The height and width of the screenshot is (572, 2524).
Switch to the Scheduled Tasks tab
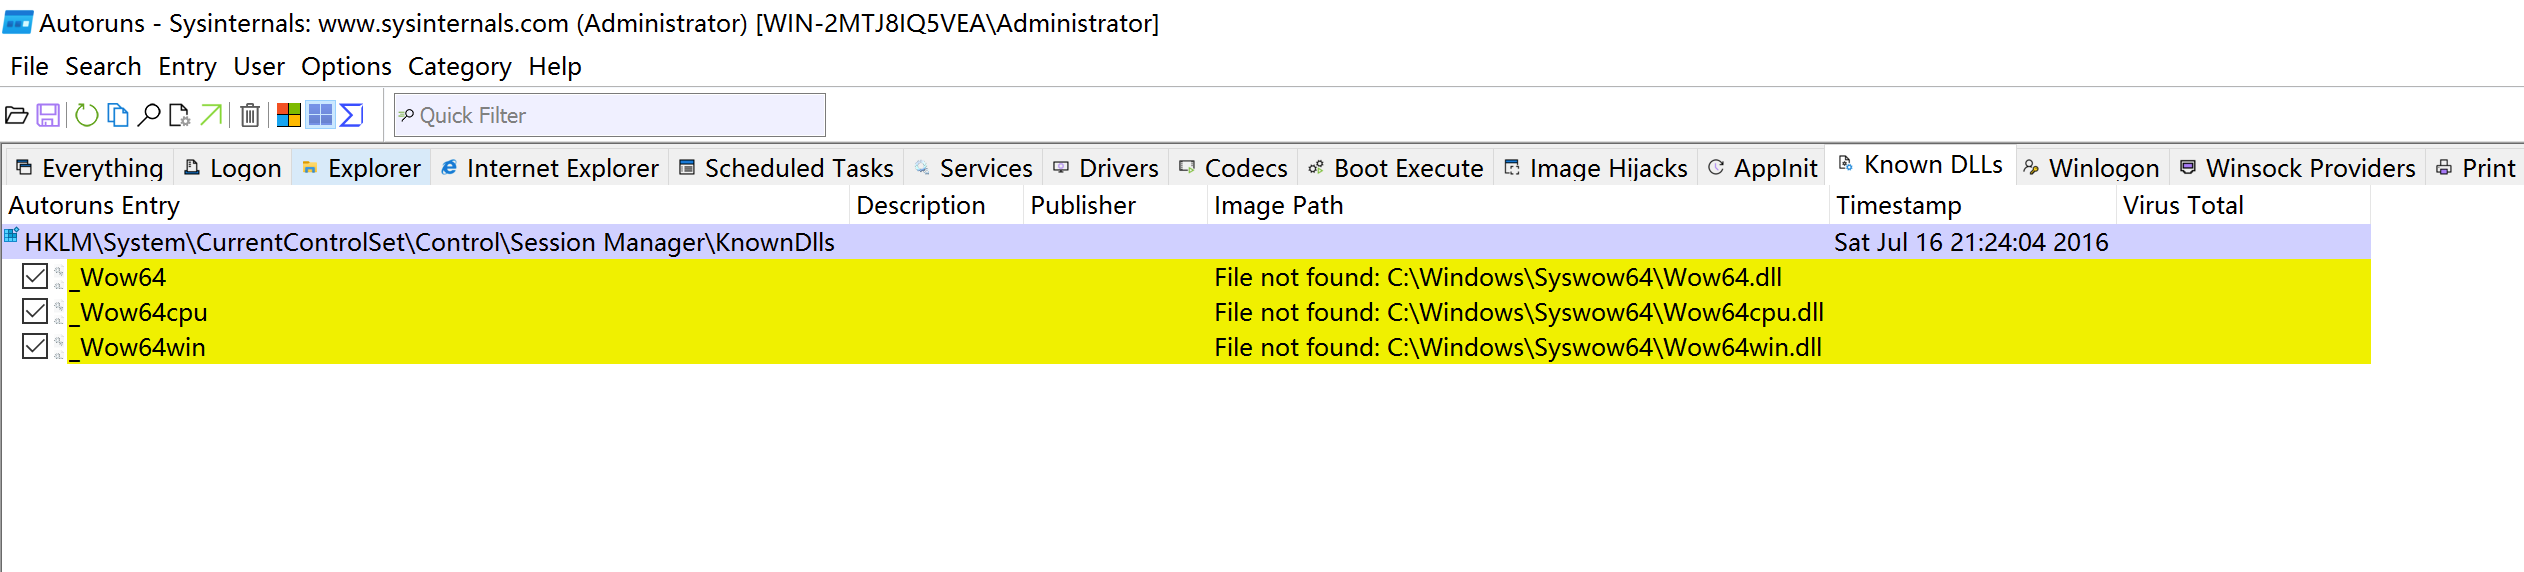tap(786, 168)
